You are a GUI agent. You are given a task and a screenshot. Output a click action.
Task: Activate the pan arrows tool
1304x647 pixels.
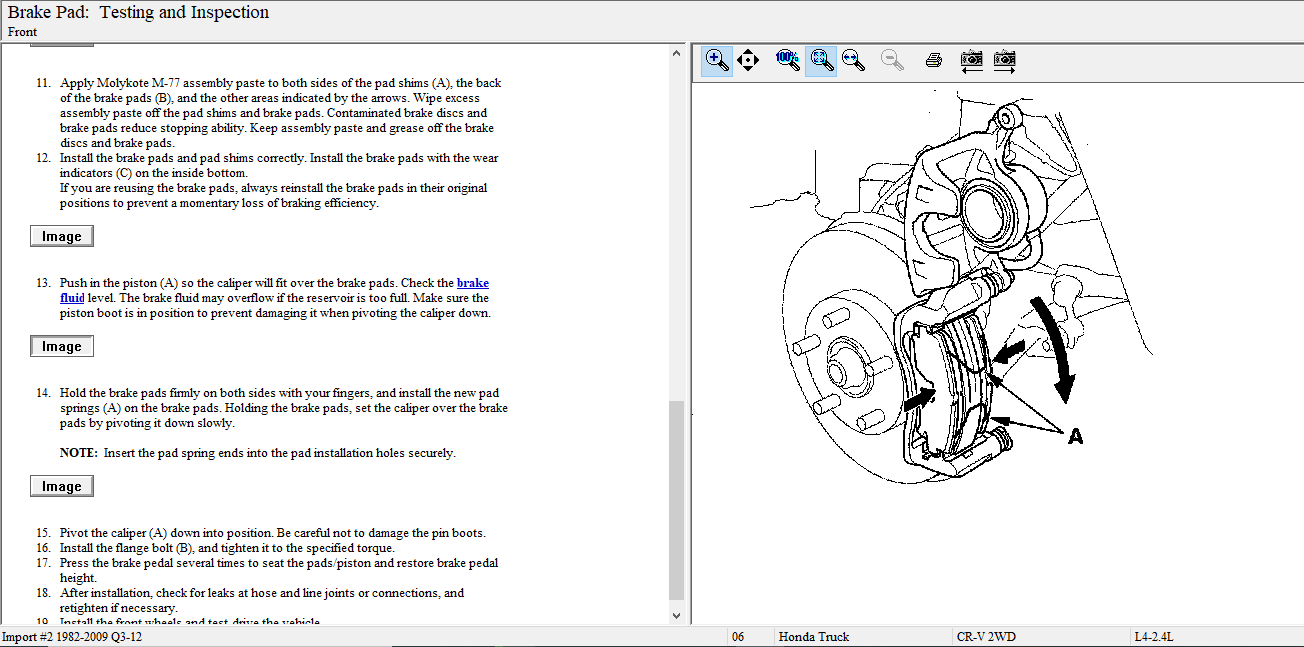(x=748, y=60)
